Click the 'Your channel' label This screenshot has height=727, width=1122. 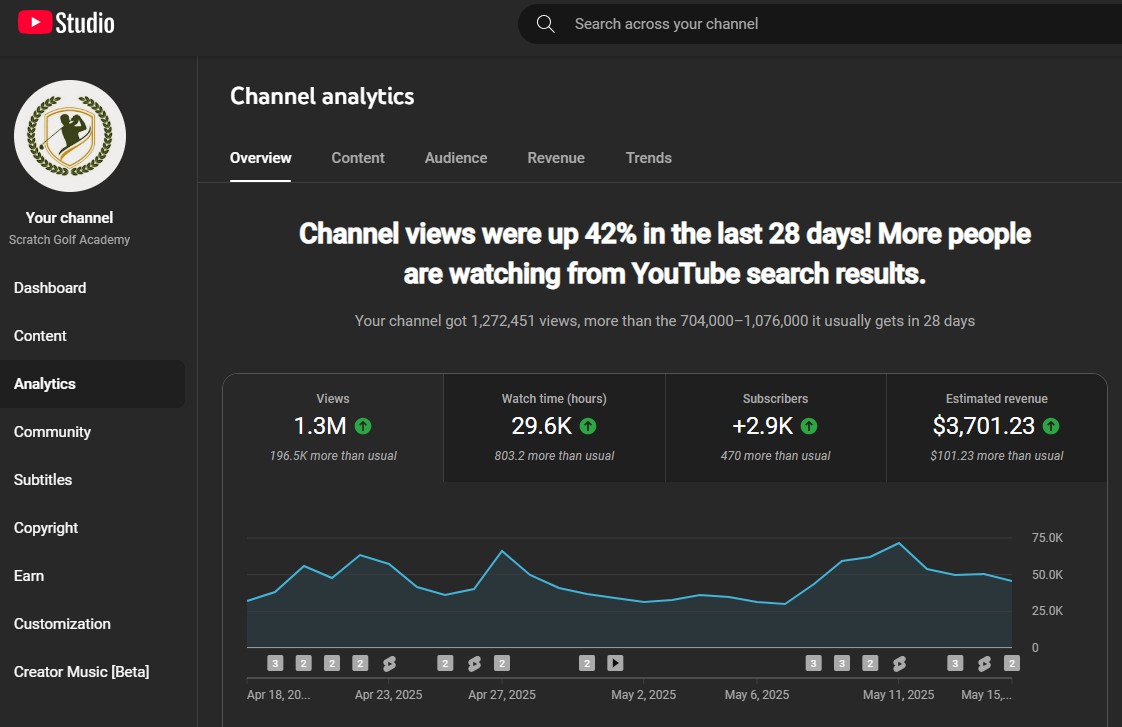69,218
